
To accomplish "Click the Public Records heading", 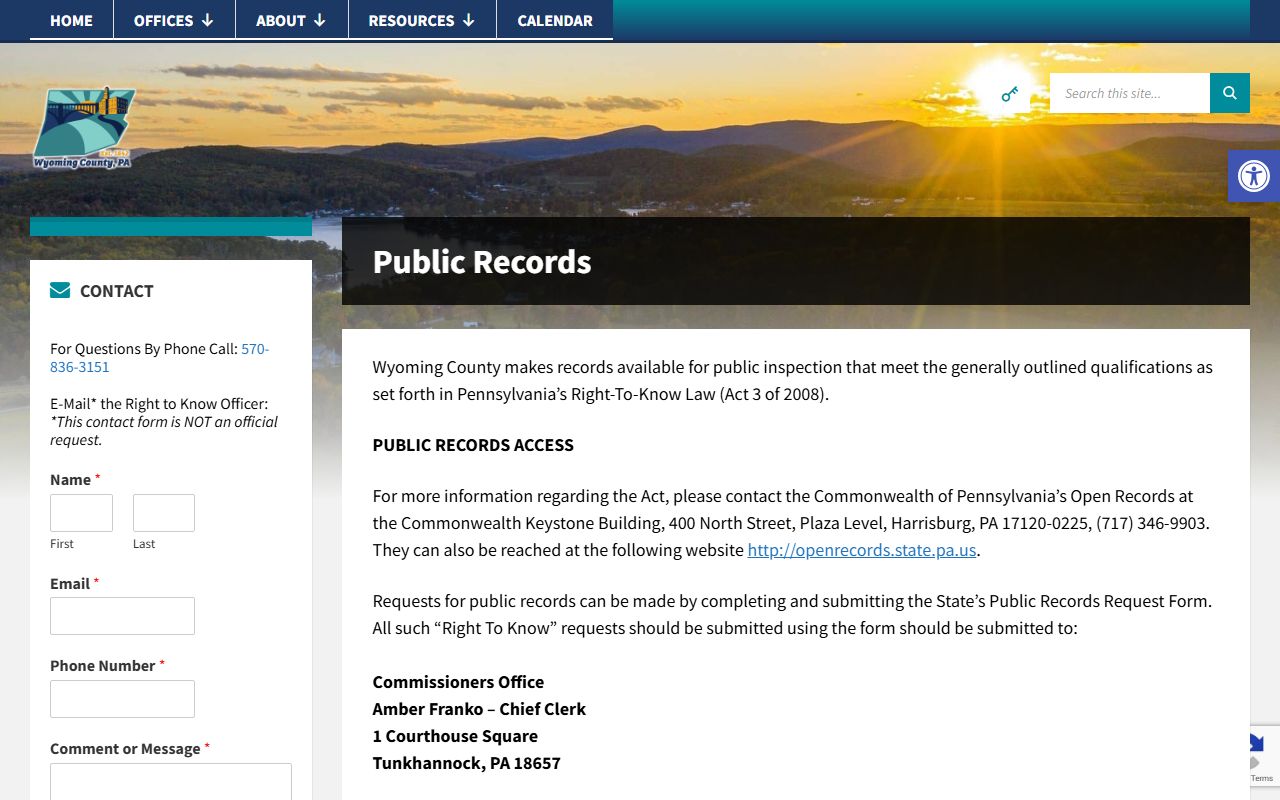I will click(x=482, y=262).
